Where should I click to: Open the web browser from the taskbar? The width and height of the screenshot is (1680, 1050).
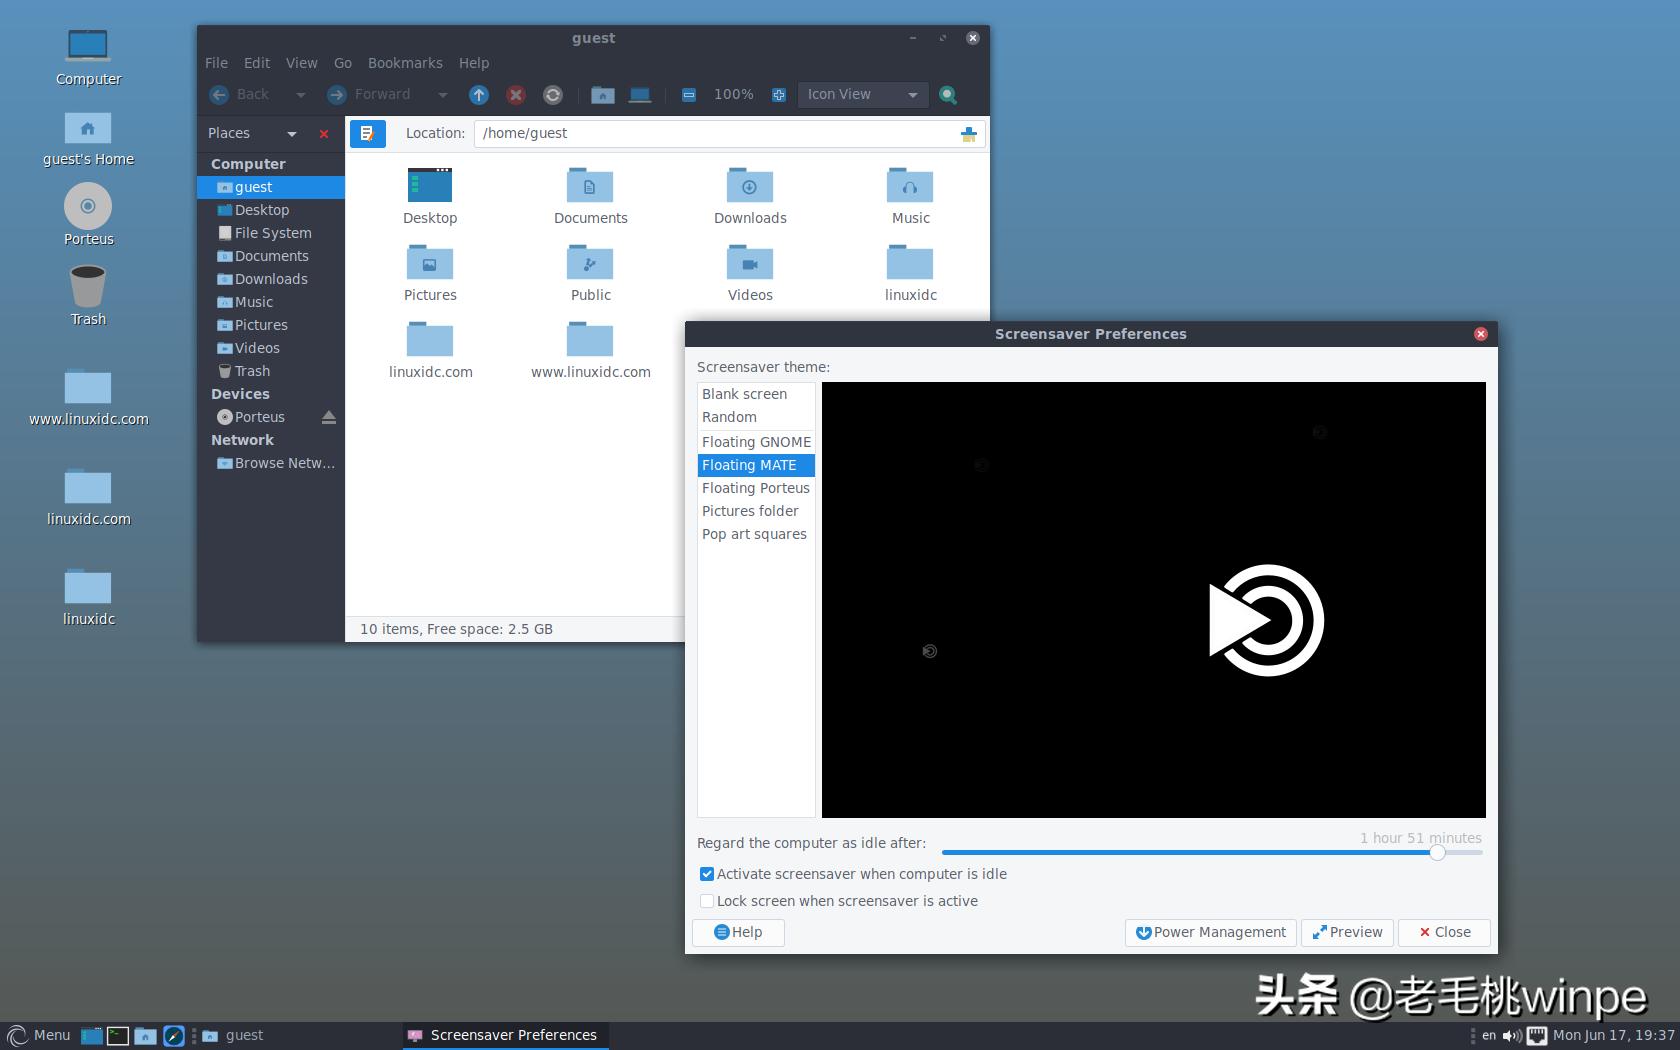point(172,1035)
